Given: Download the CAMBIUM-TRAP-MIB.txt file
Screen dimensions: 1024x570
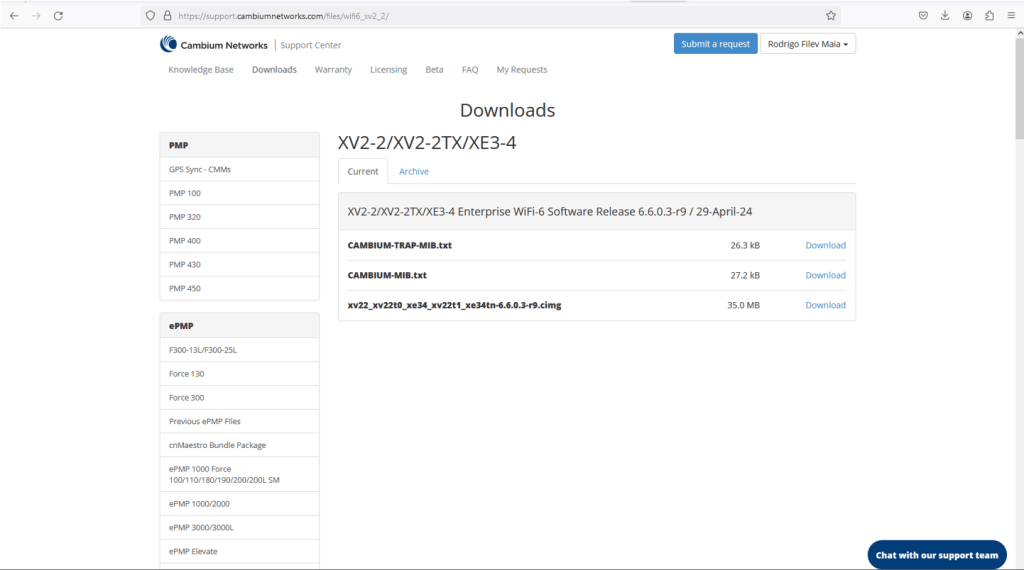Looking at the screenshot, I should tap(825, 245).
